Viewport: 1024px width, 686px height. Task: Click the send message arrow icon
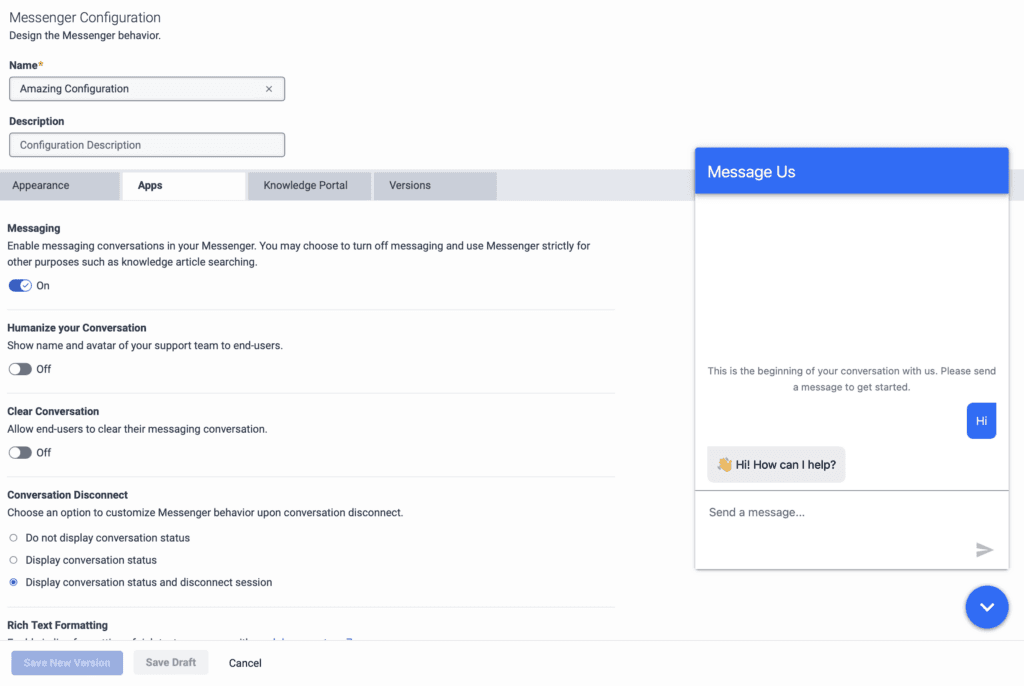(984, 549)
